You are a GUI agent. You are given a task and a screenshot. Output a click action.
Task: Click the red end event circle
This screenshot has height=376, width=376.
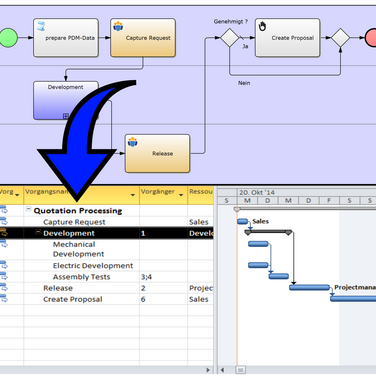click(x=371, y=38)
